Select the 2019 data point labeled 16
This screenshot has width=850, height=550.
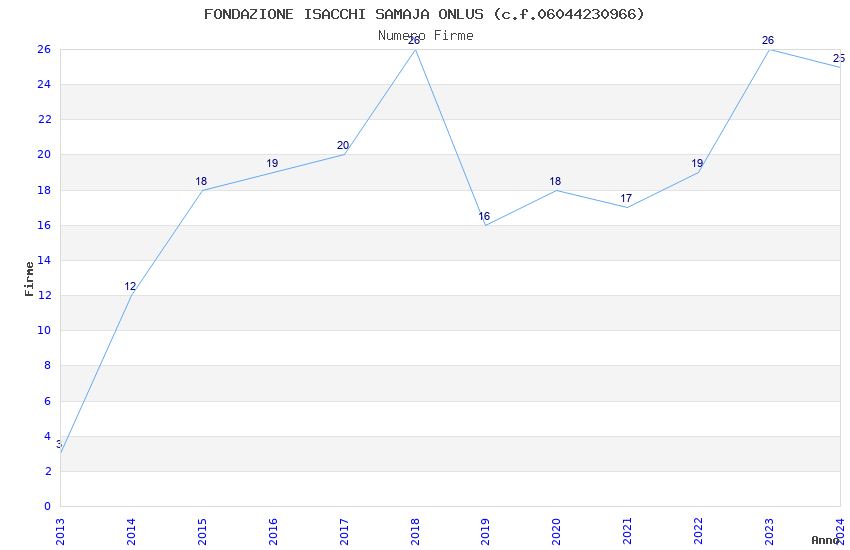point(486,225)
